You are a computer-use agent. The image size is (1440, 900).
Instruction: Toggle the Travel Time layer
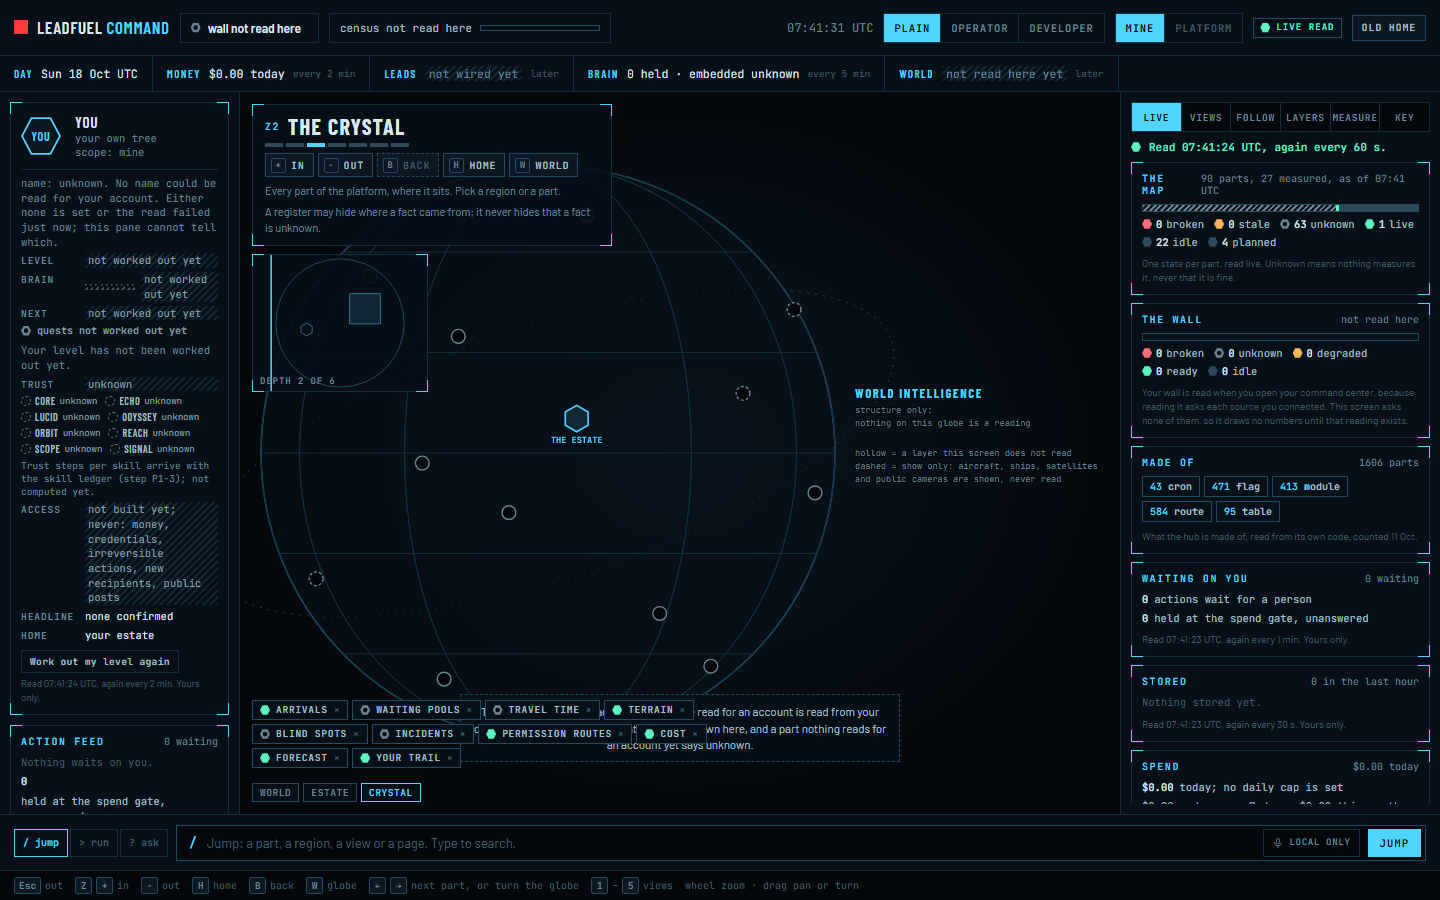tap(542, 710)
